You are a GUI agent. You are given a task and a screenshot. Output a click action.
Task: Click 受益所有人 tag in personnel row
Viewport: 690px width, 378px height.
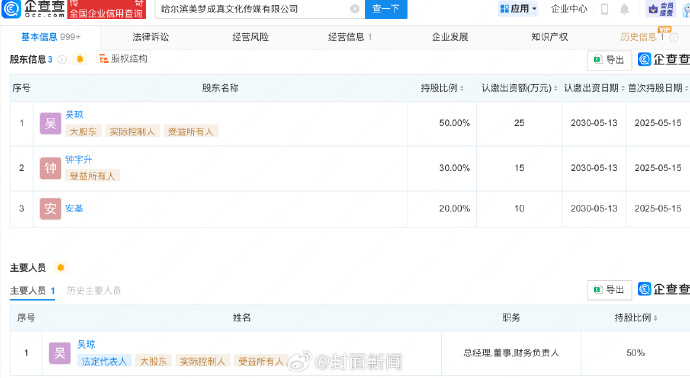261,361
